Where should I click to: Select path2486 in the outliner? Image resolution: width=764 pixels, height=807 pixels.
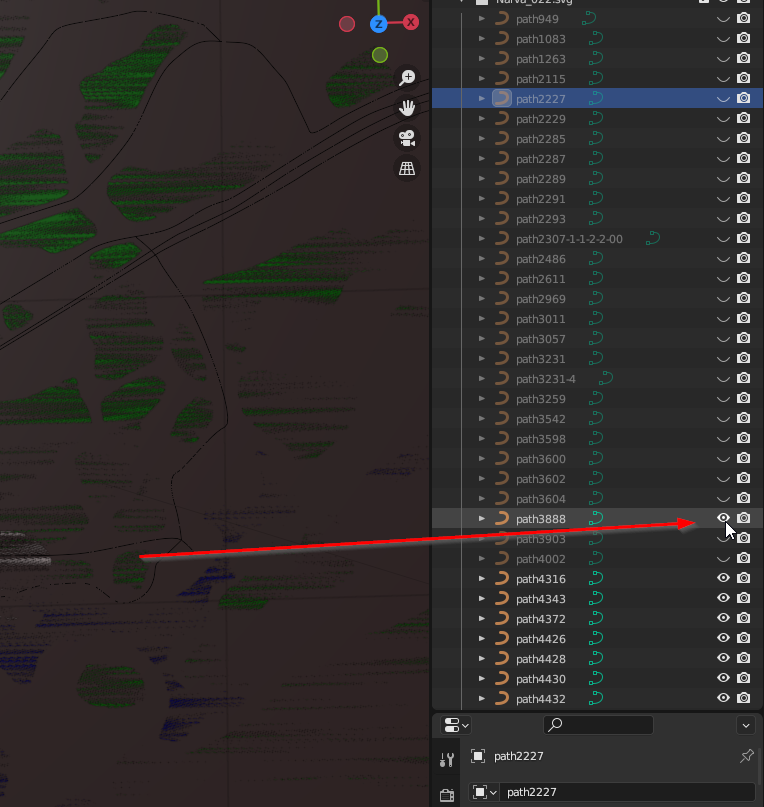pyautogui.click(x=541, y=259)
